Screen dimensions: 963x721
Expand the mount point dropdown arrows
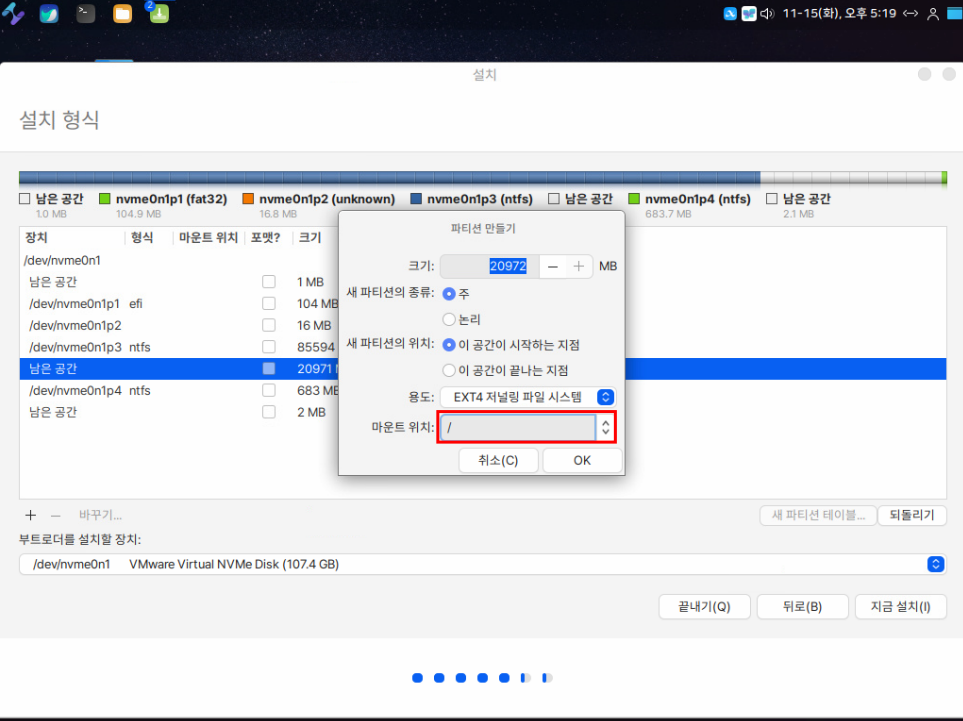coord(605,428)
